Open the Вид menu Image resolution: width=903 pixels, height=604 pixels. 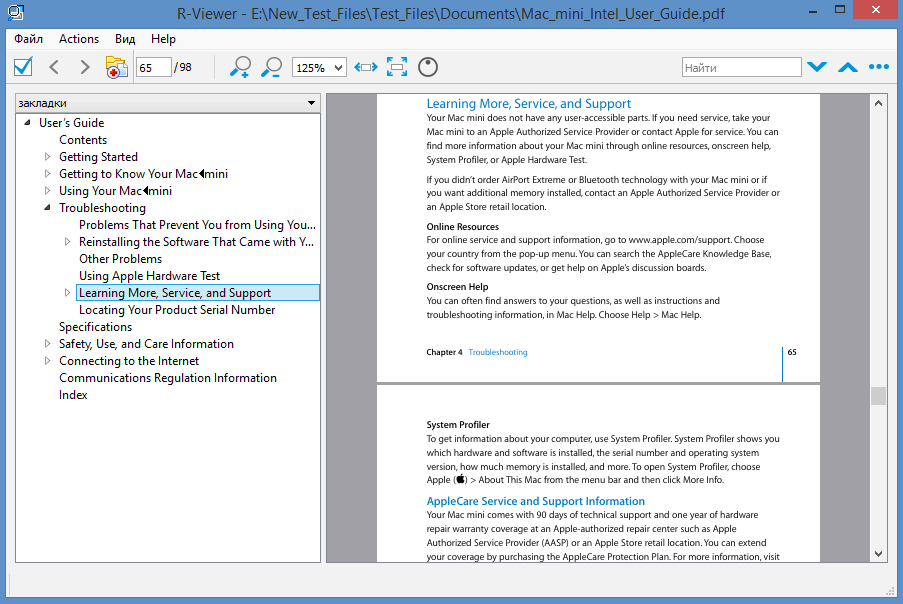point(125,39)
